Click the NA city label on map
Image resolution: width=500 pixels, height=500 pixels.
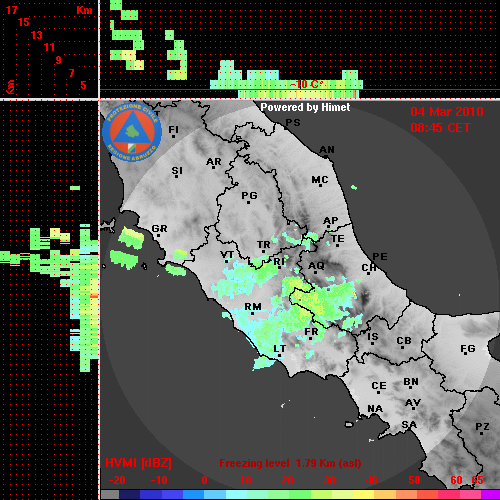pos(375,408)
